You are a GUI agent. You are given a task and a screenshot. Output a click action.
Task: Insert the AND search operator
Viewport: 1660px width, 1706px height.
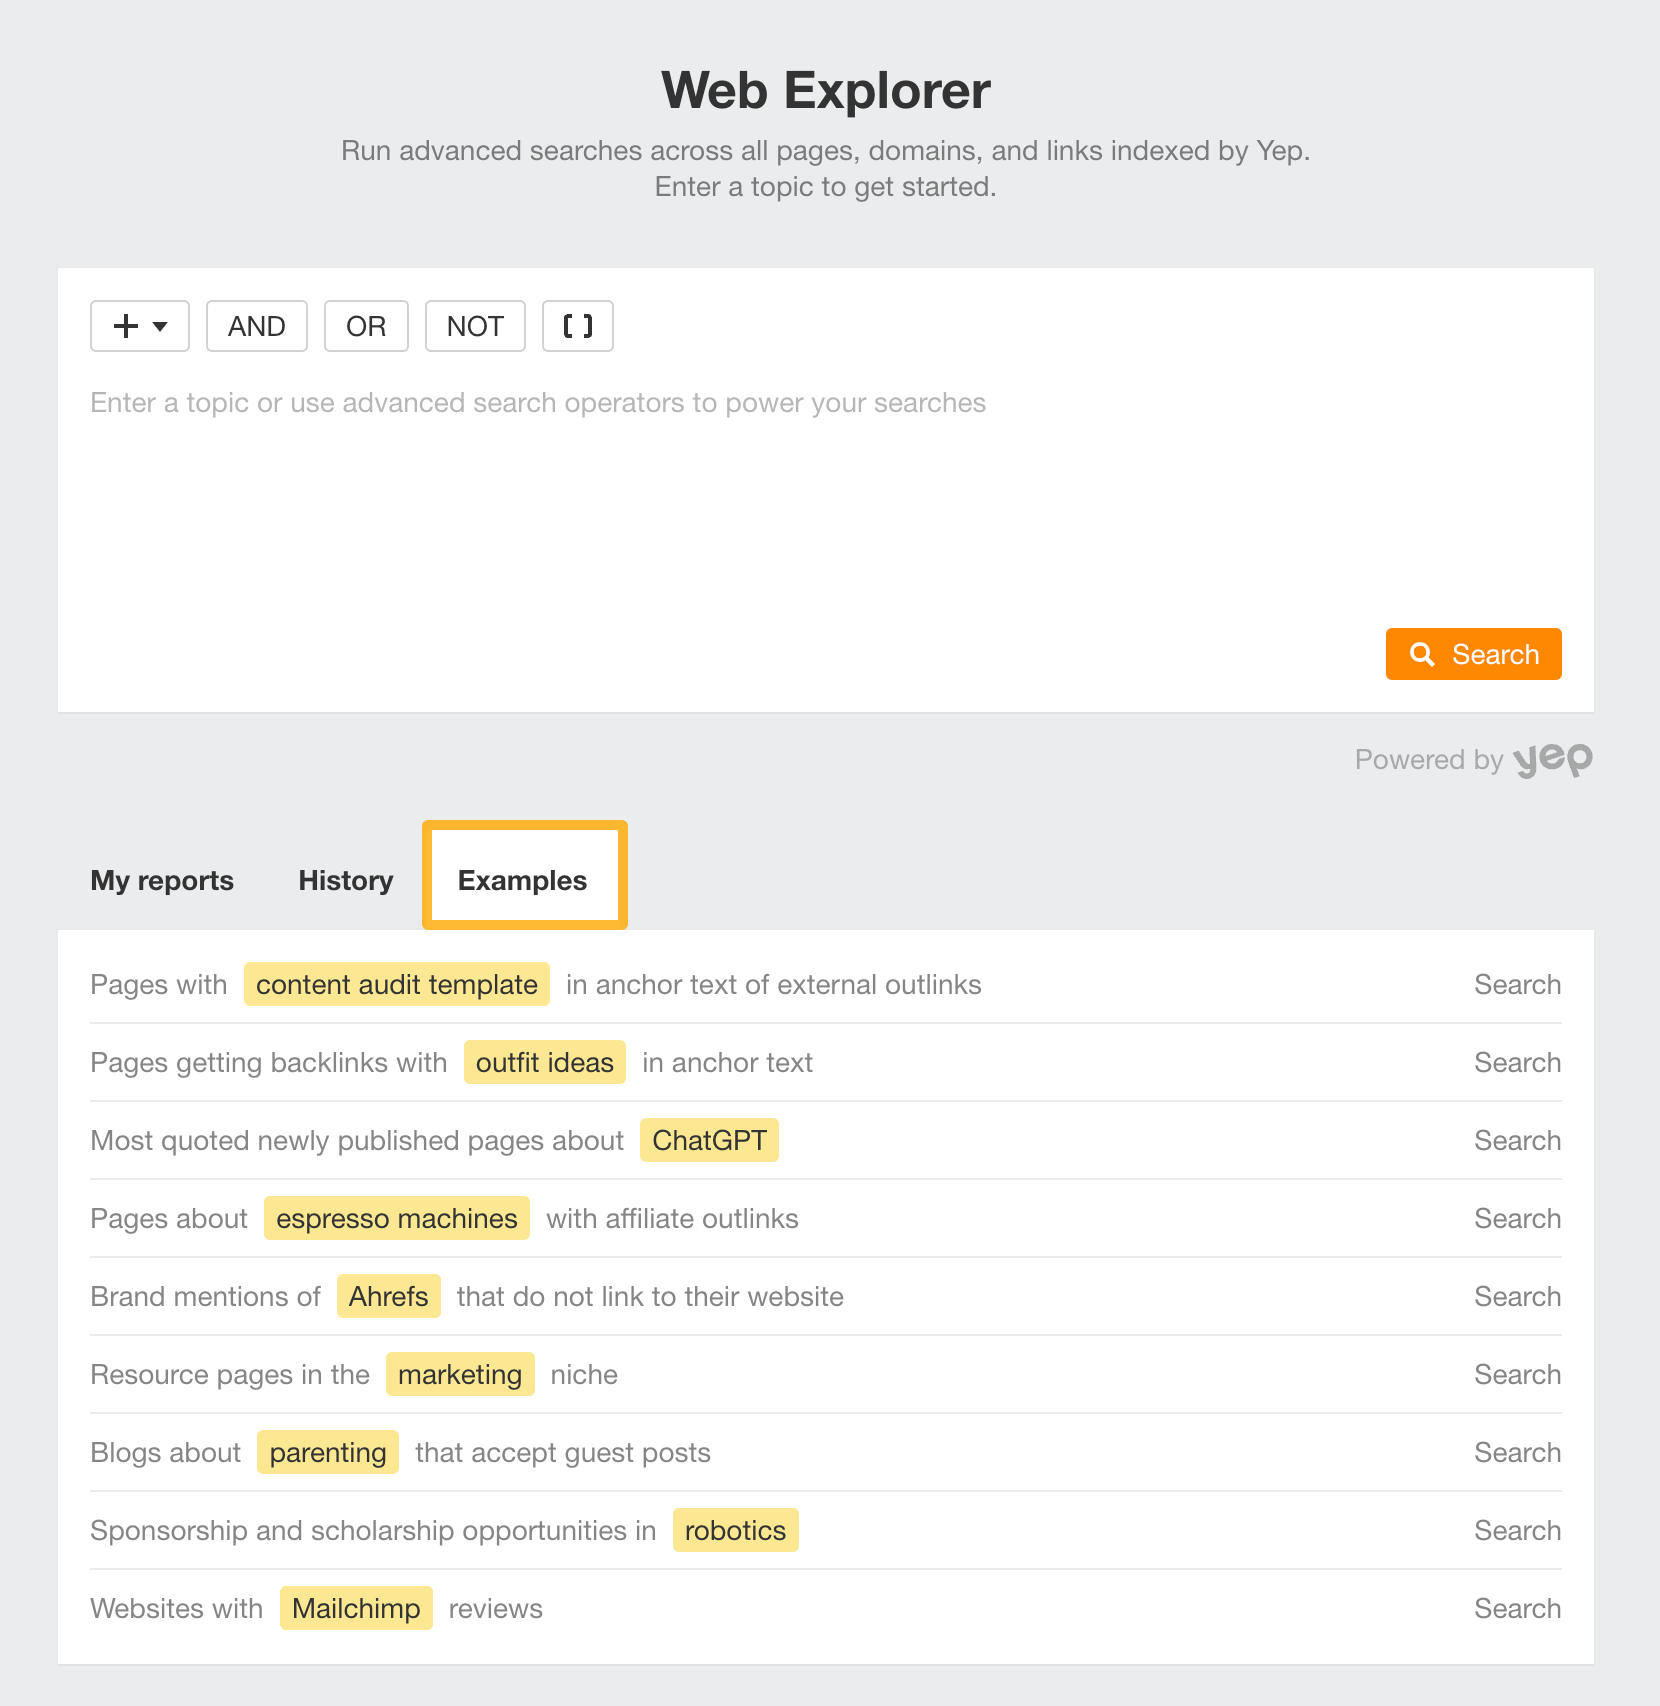click(256, 326)
